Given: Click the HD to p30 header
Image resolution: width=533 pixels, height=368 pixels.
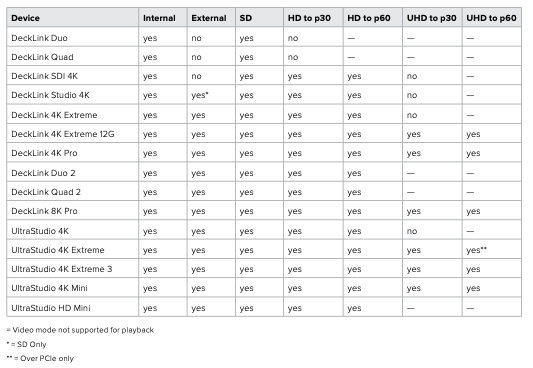Looking at the screenshot, I should click(309, 18).
